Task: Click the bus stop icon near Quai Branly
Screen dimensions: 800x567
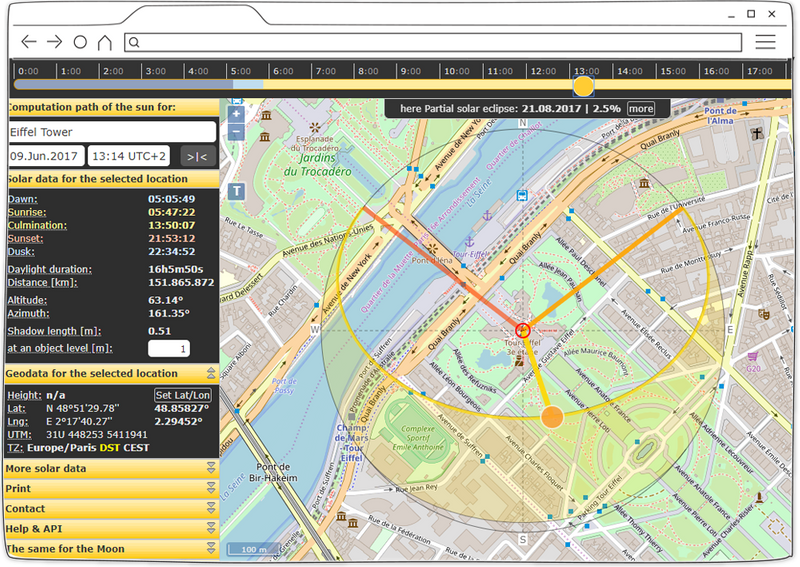Action: pyautogui.click(x=522, y=195)
